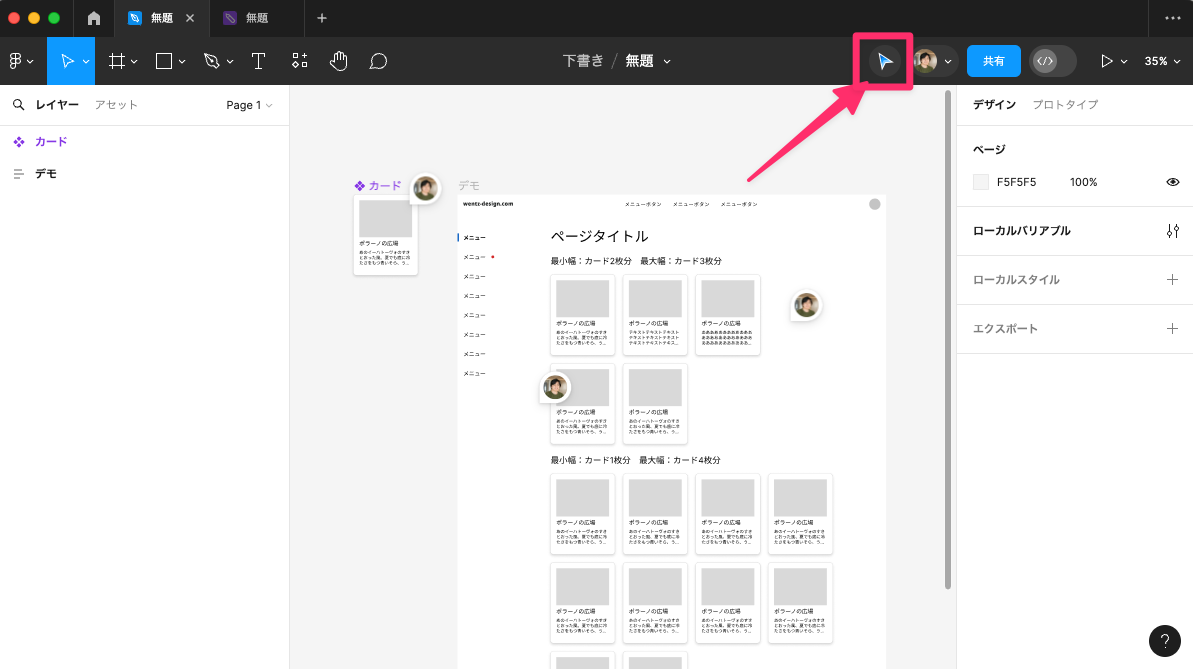Select the Comment tool
1193x669 pixels.
coord(378,61)
